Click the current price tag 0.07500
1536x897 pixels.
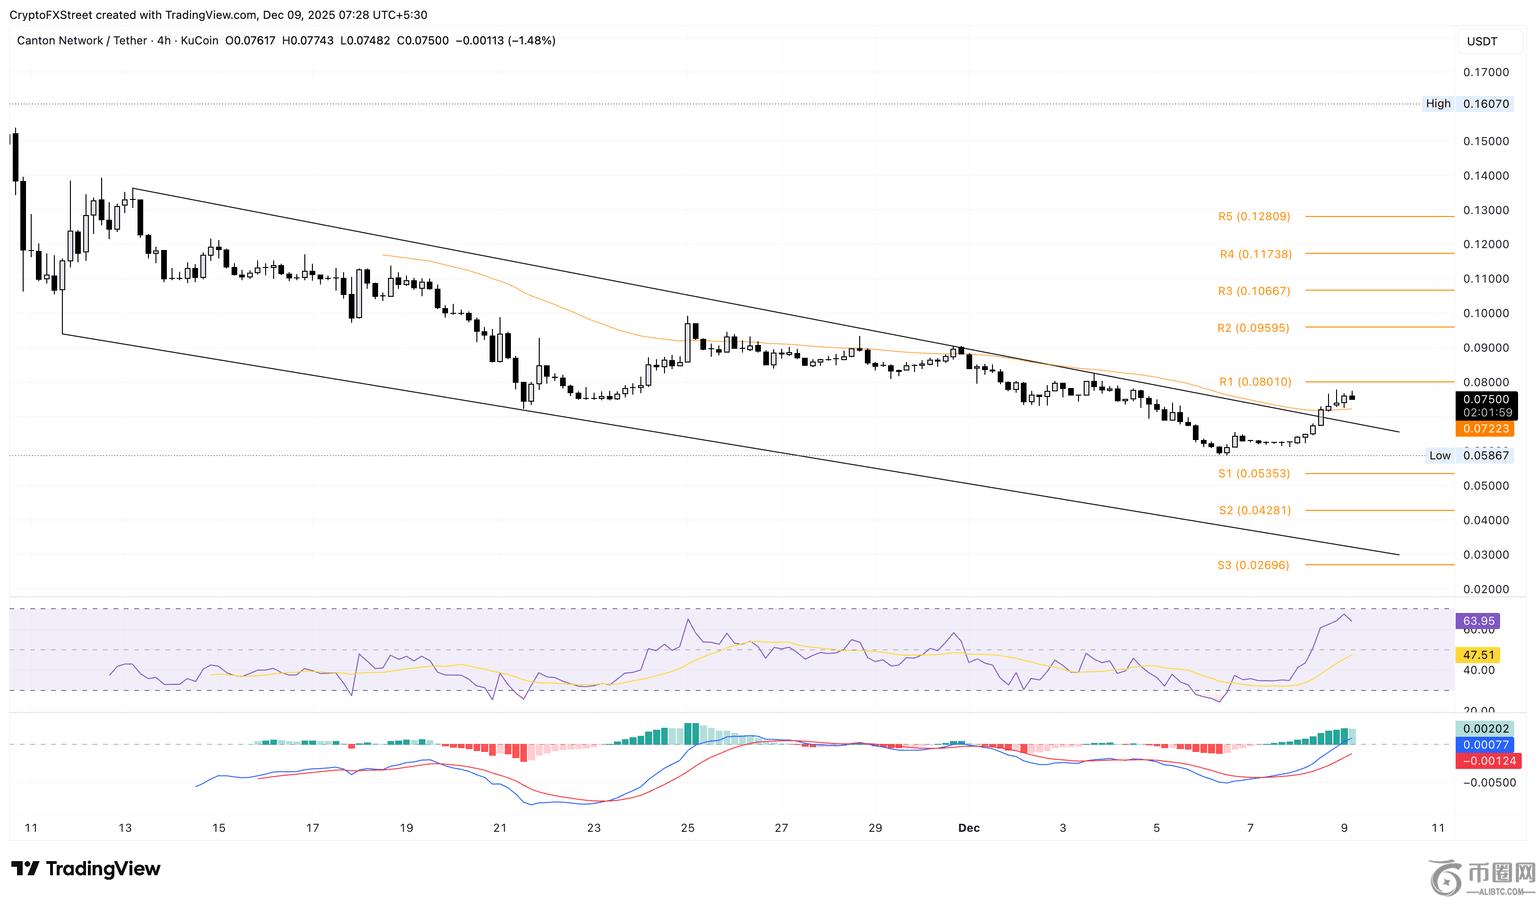pos(1486,400)
